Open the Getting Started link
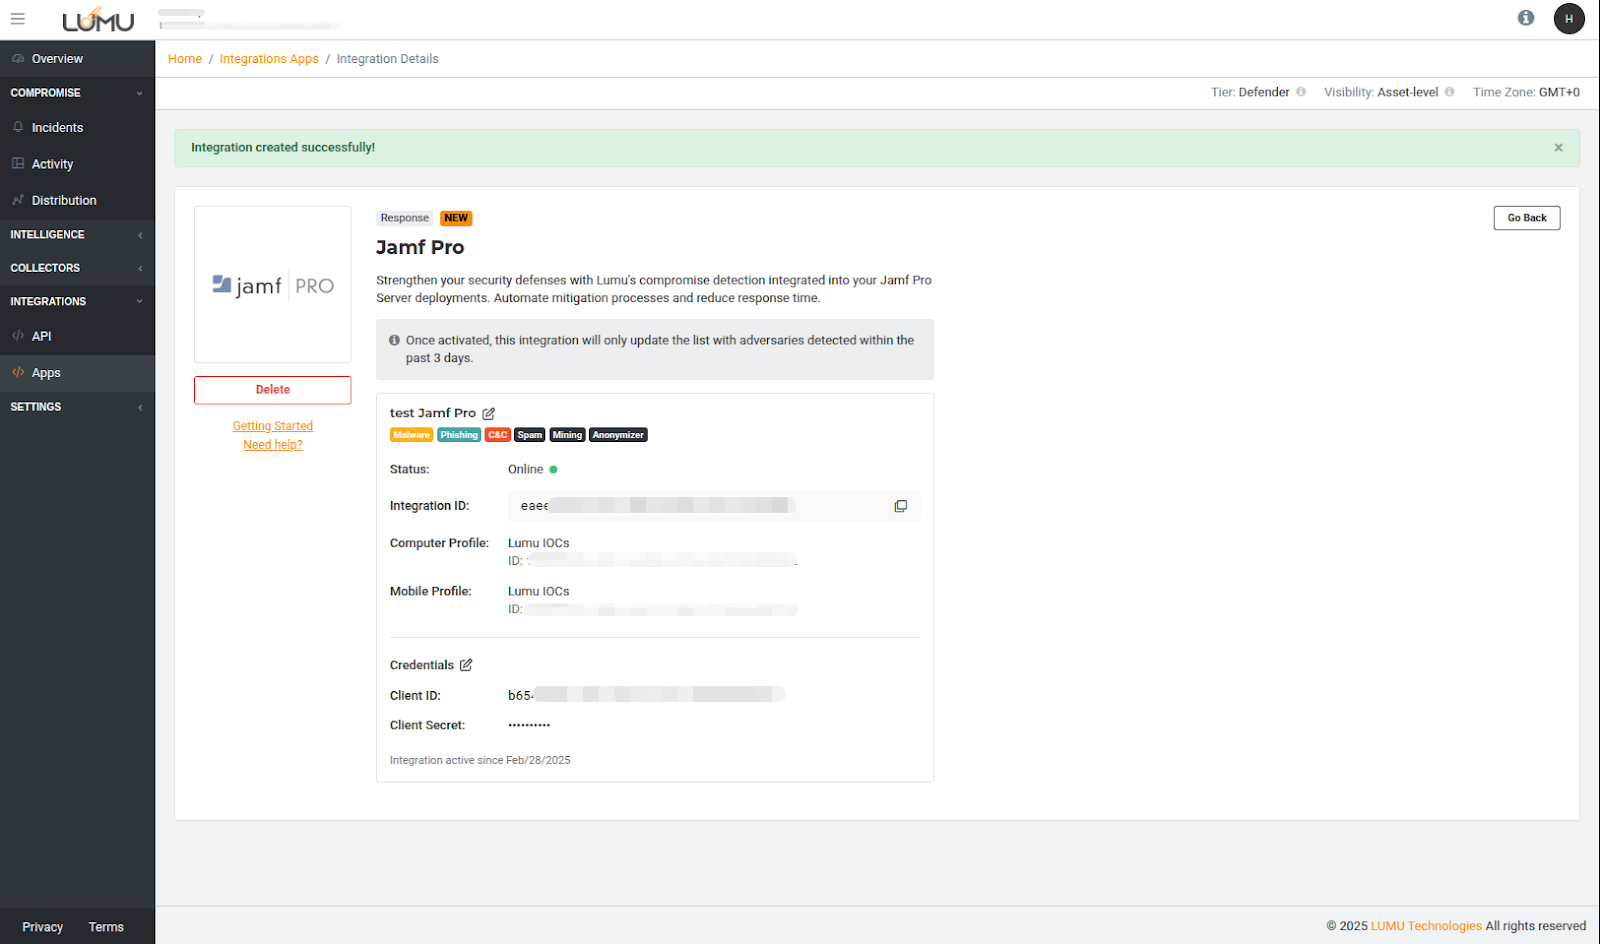1600x944 pixels. 272,426
